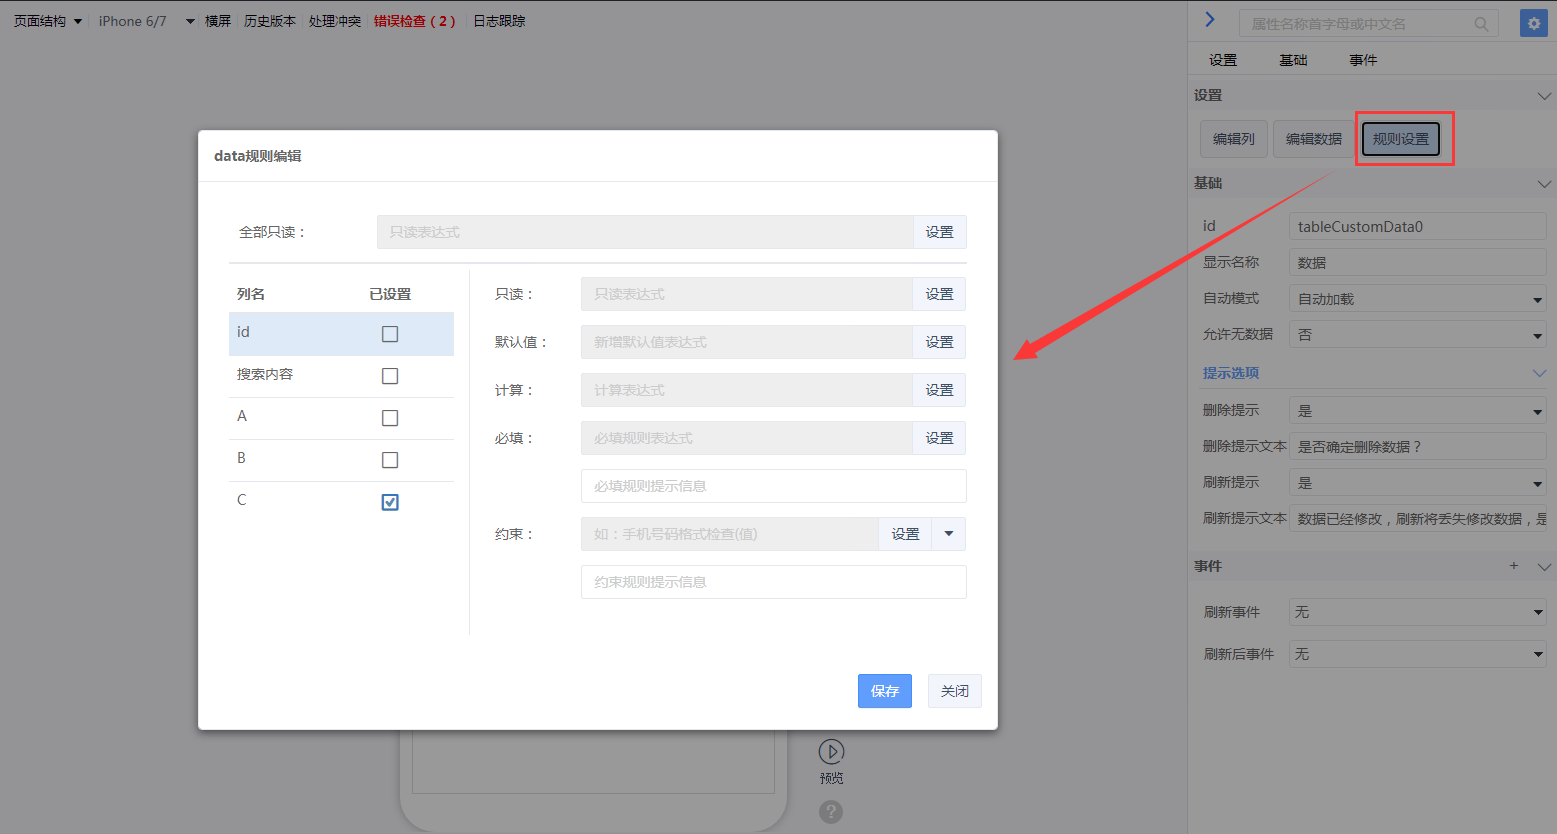Screen dimensions: 1557x834
Task: Switch to the 基础 tab
Action: (1293, 60)
